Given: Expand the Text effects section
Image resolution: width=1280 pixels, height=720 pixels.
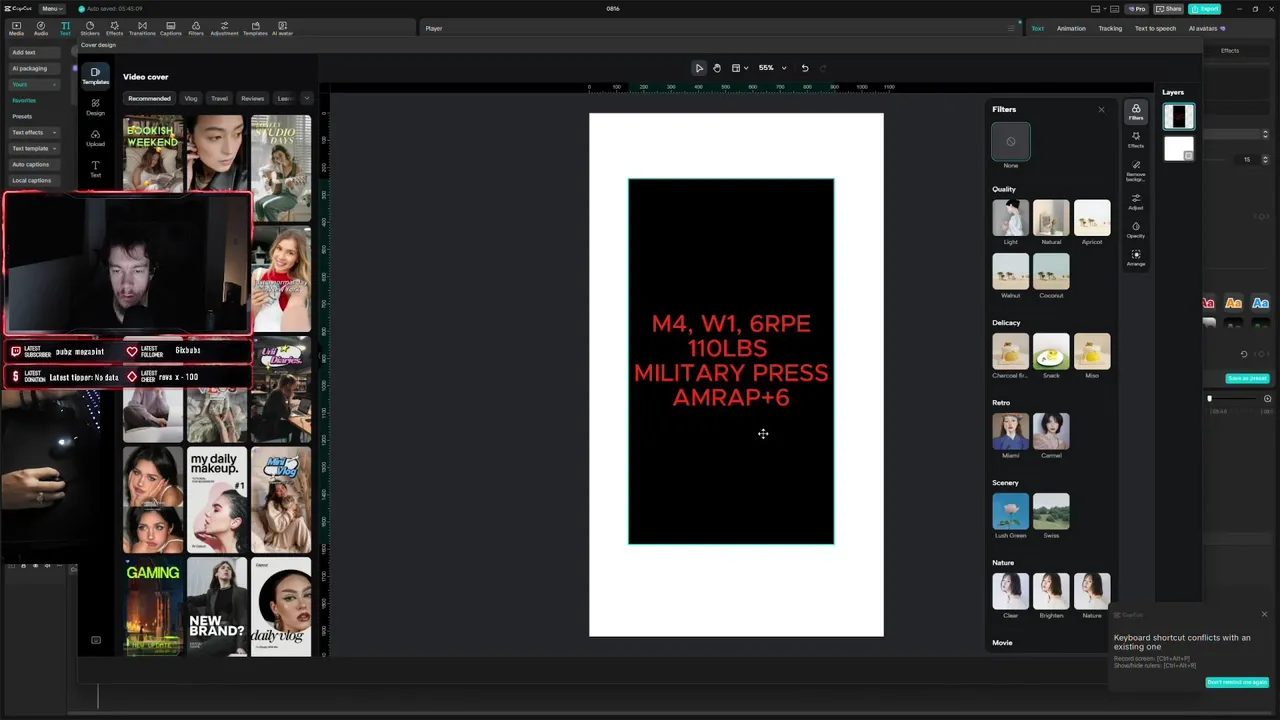Looking at the screenshot, I should (32, 132).
